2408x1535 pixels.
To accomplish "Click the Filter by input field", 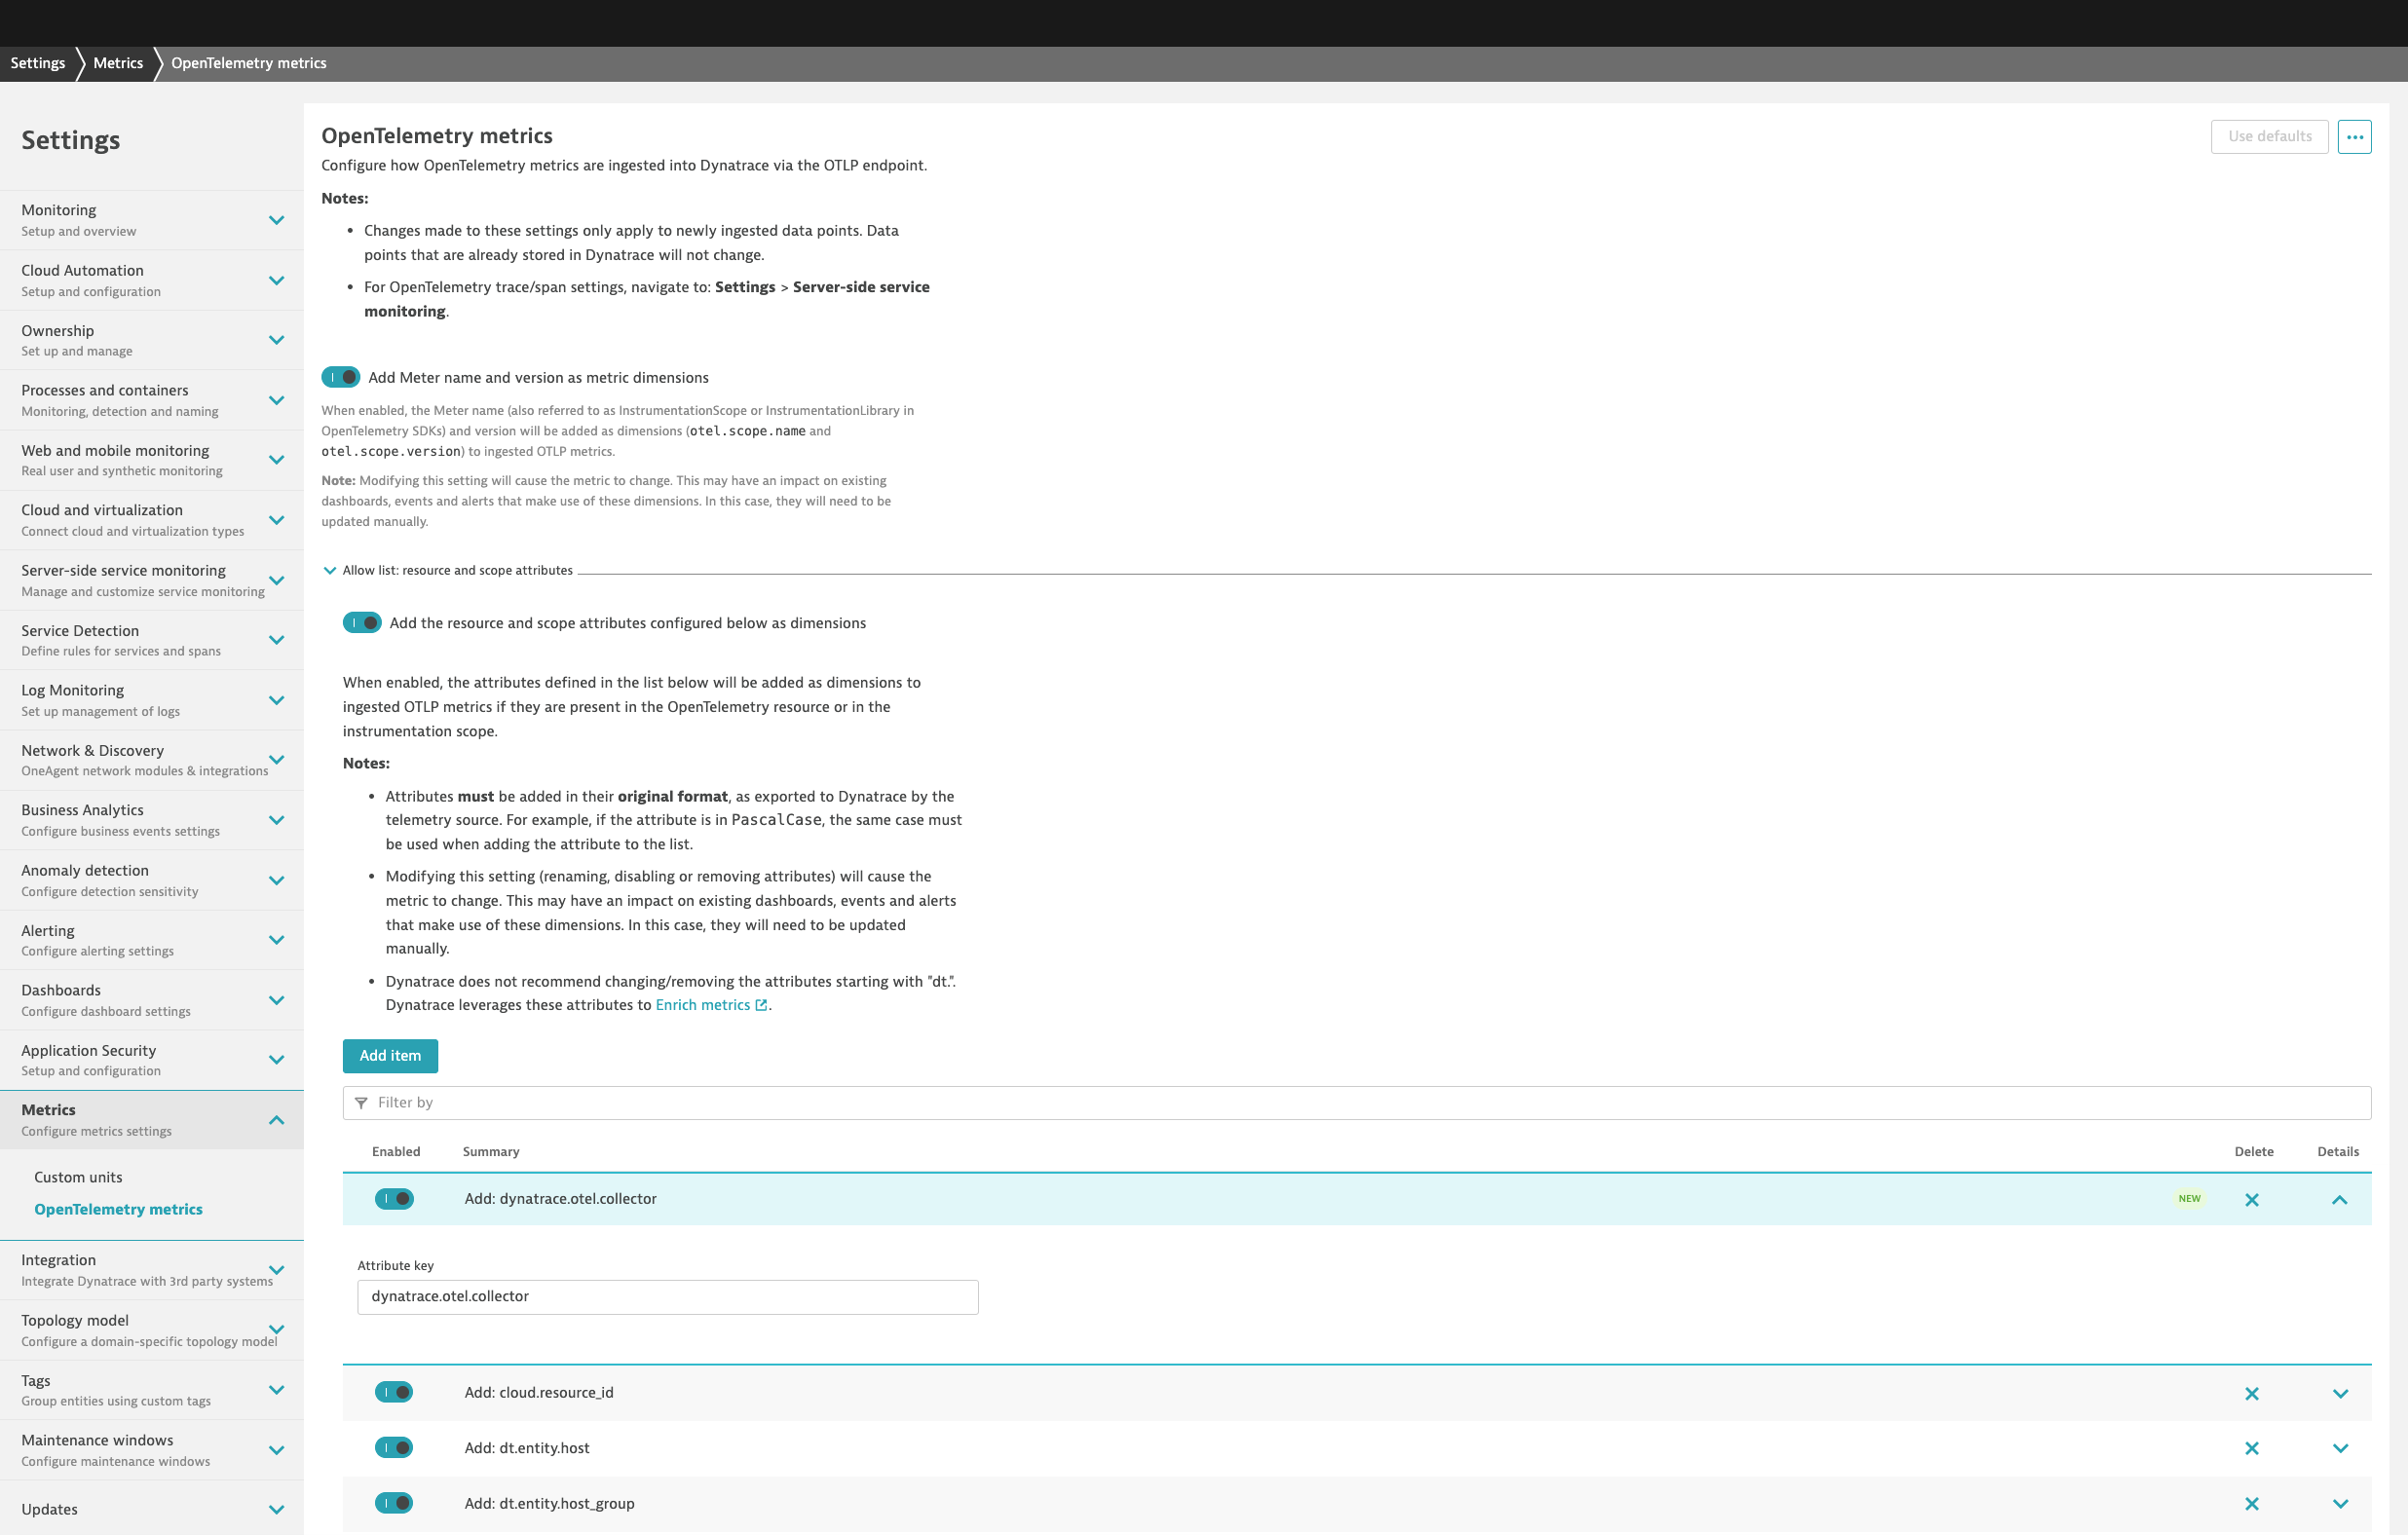I will coord(1356,1103).
